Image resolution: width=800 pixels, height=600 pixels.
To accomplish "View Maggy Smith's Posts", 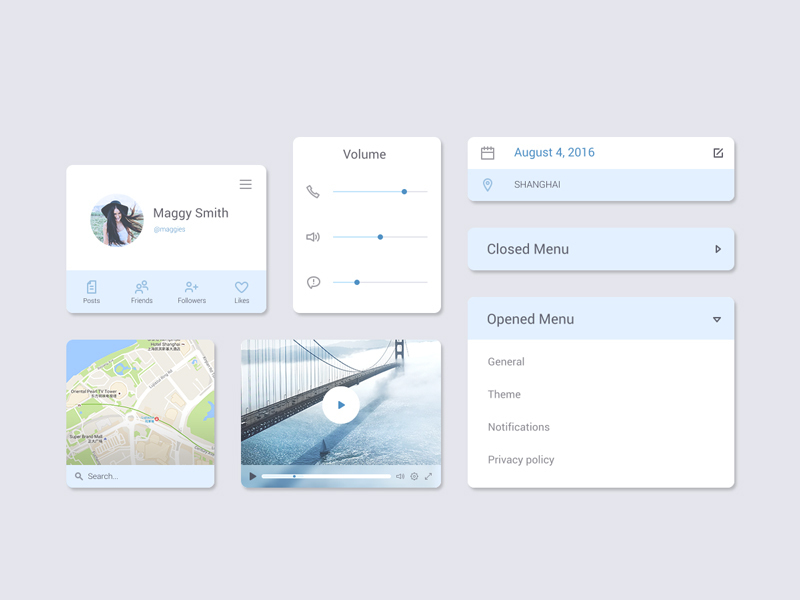I will (91, 289).
